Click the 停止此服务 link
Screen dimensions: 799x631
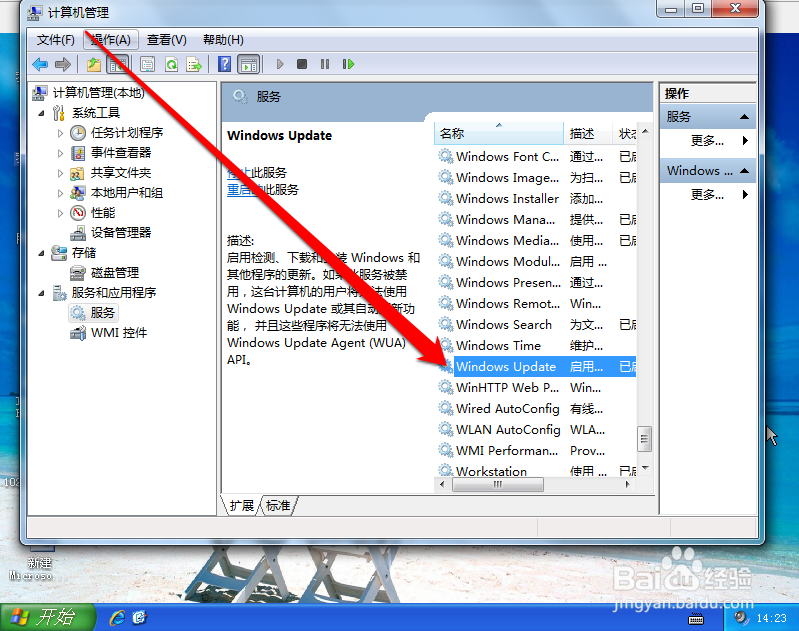click(257, 173)
